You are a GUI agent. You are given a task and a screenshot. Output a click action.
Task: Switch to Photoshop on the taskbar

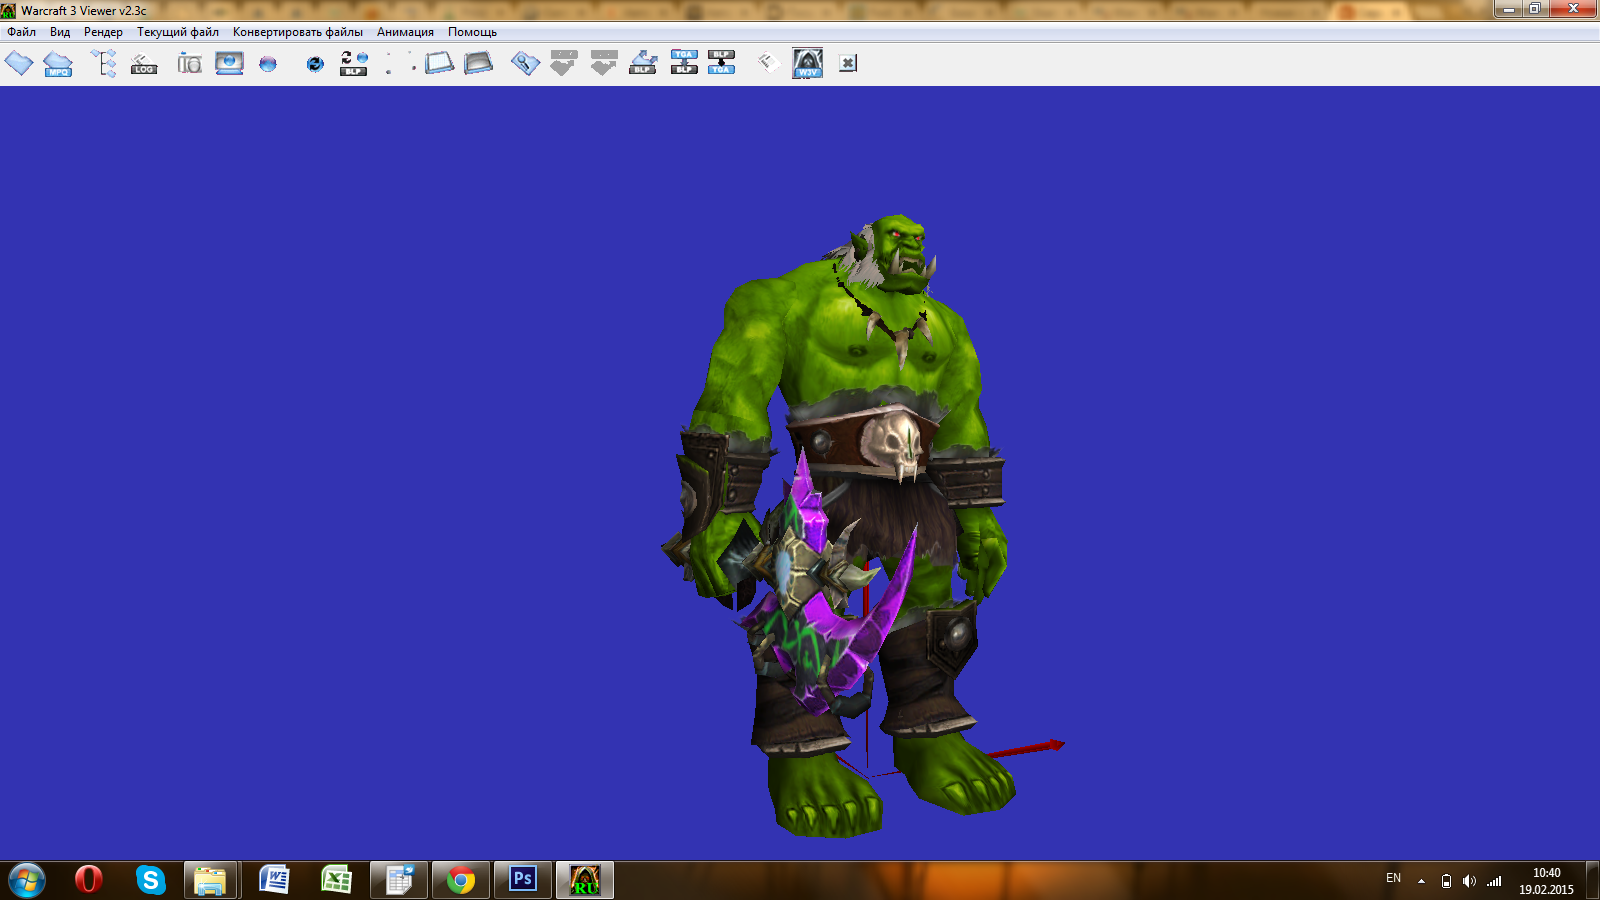523,880
